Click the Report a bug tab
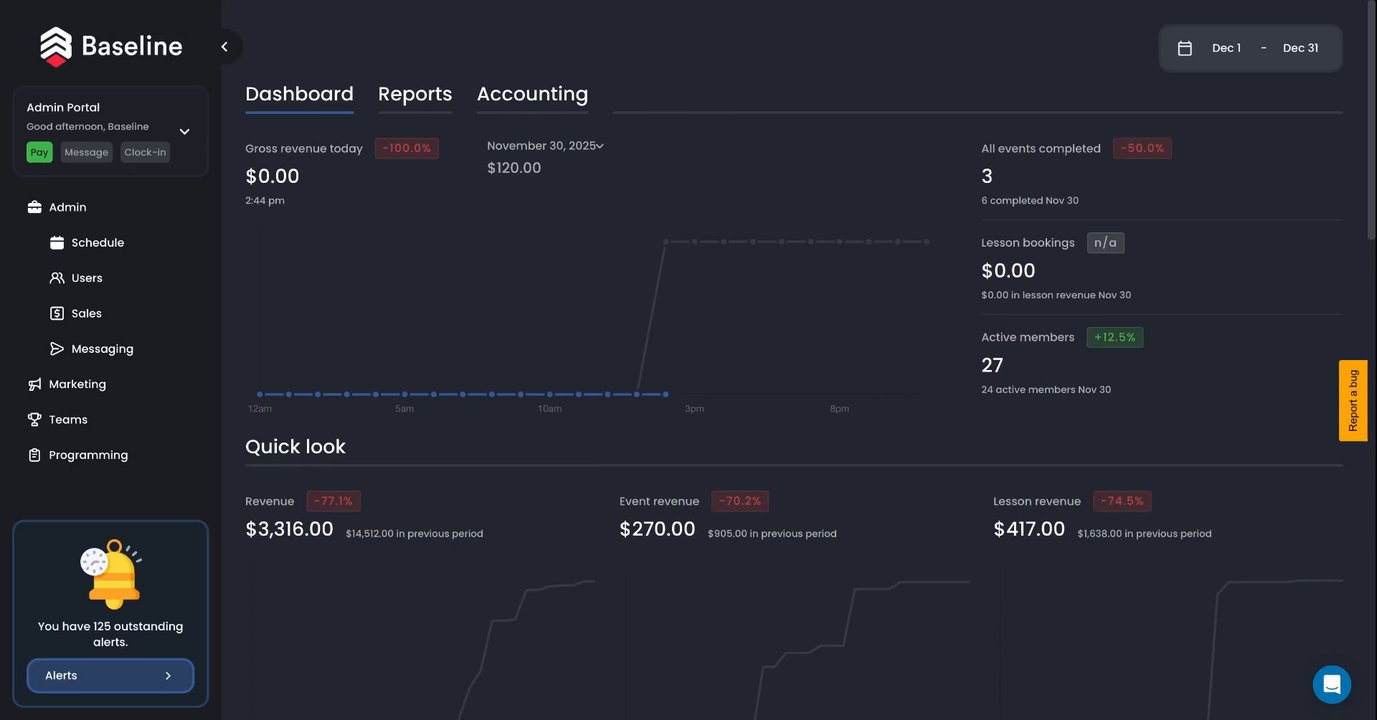 click(x=1353, y=401)
